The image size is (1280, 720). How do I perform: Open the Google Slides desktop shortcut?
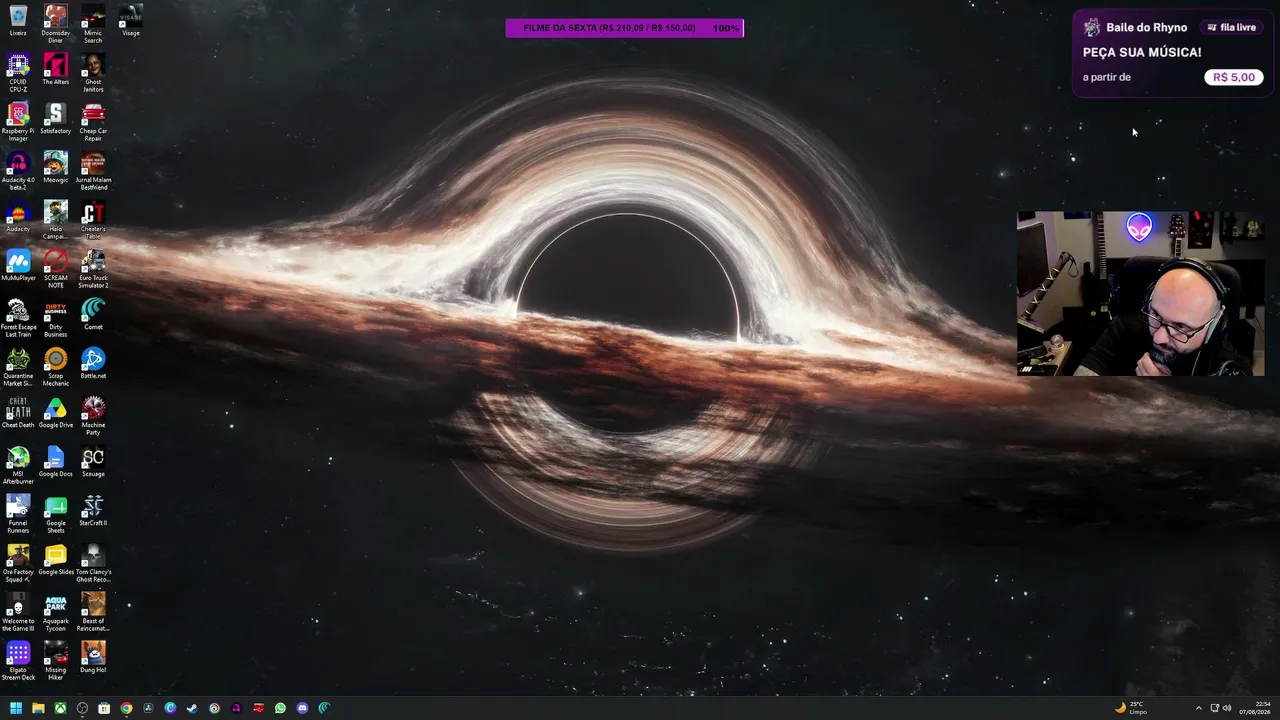click(55, 559)
